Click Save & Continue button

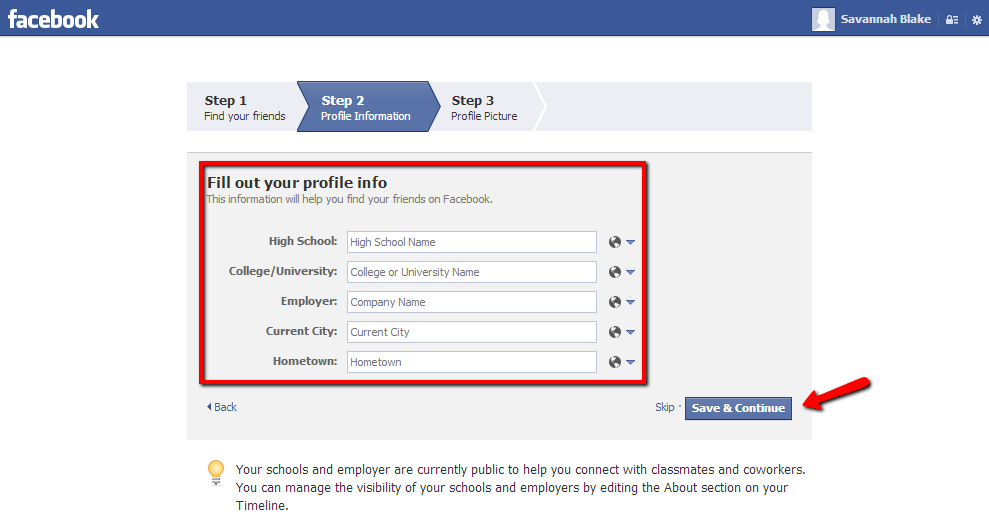pyautogui.click(x=738, y=408)
